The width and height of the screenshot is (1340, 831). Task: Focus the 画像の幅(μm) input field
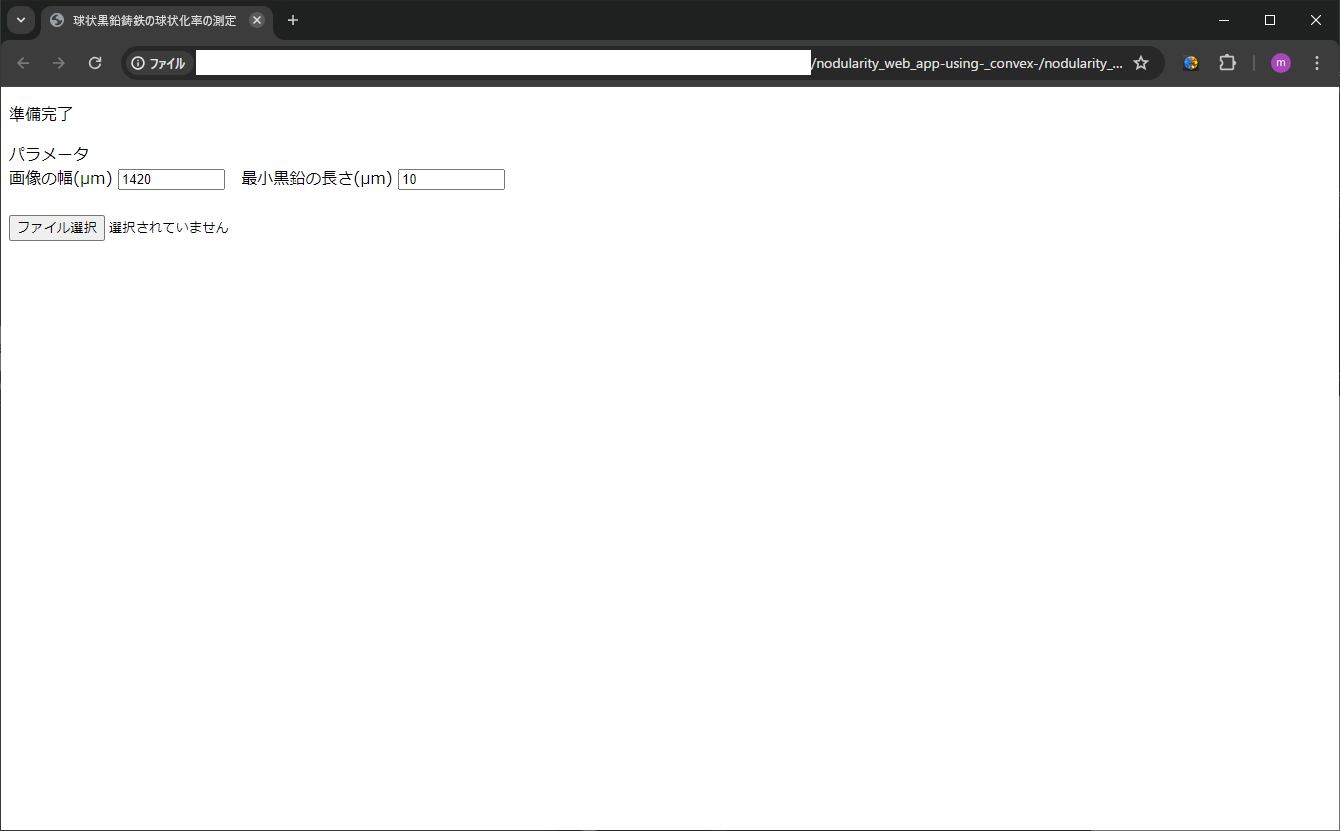(171, 179)
